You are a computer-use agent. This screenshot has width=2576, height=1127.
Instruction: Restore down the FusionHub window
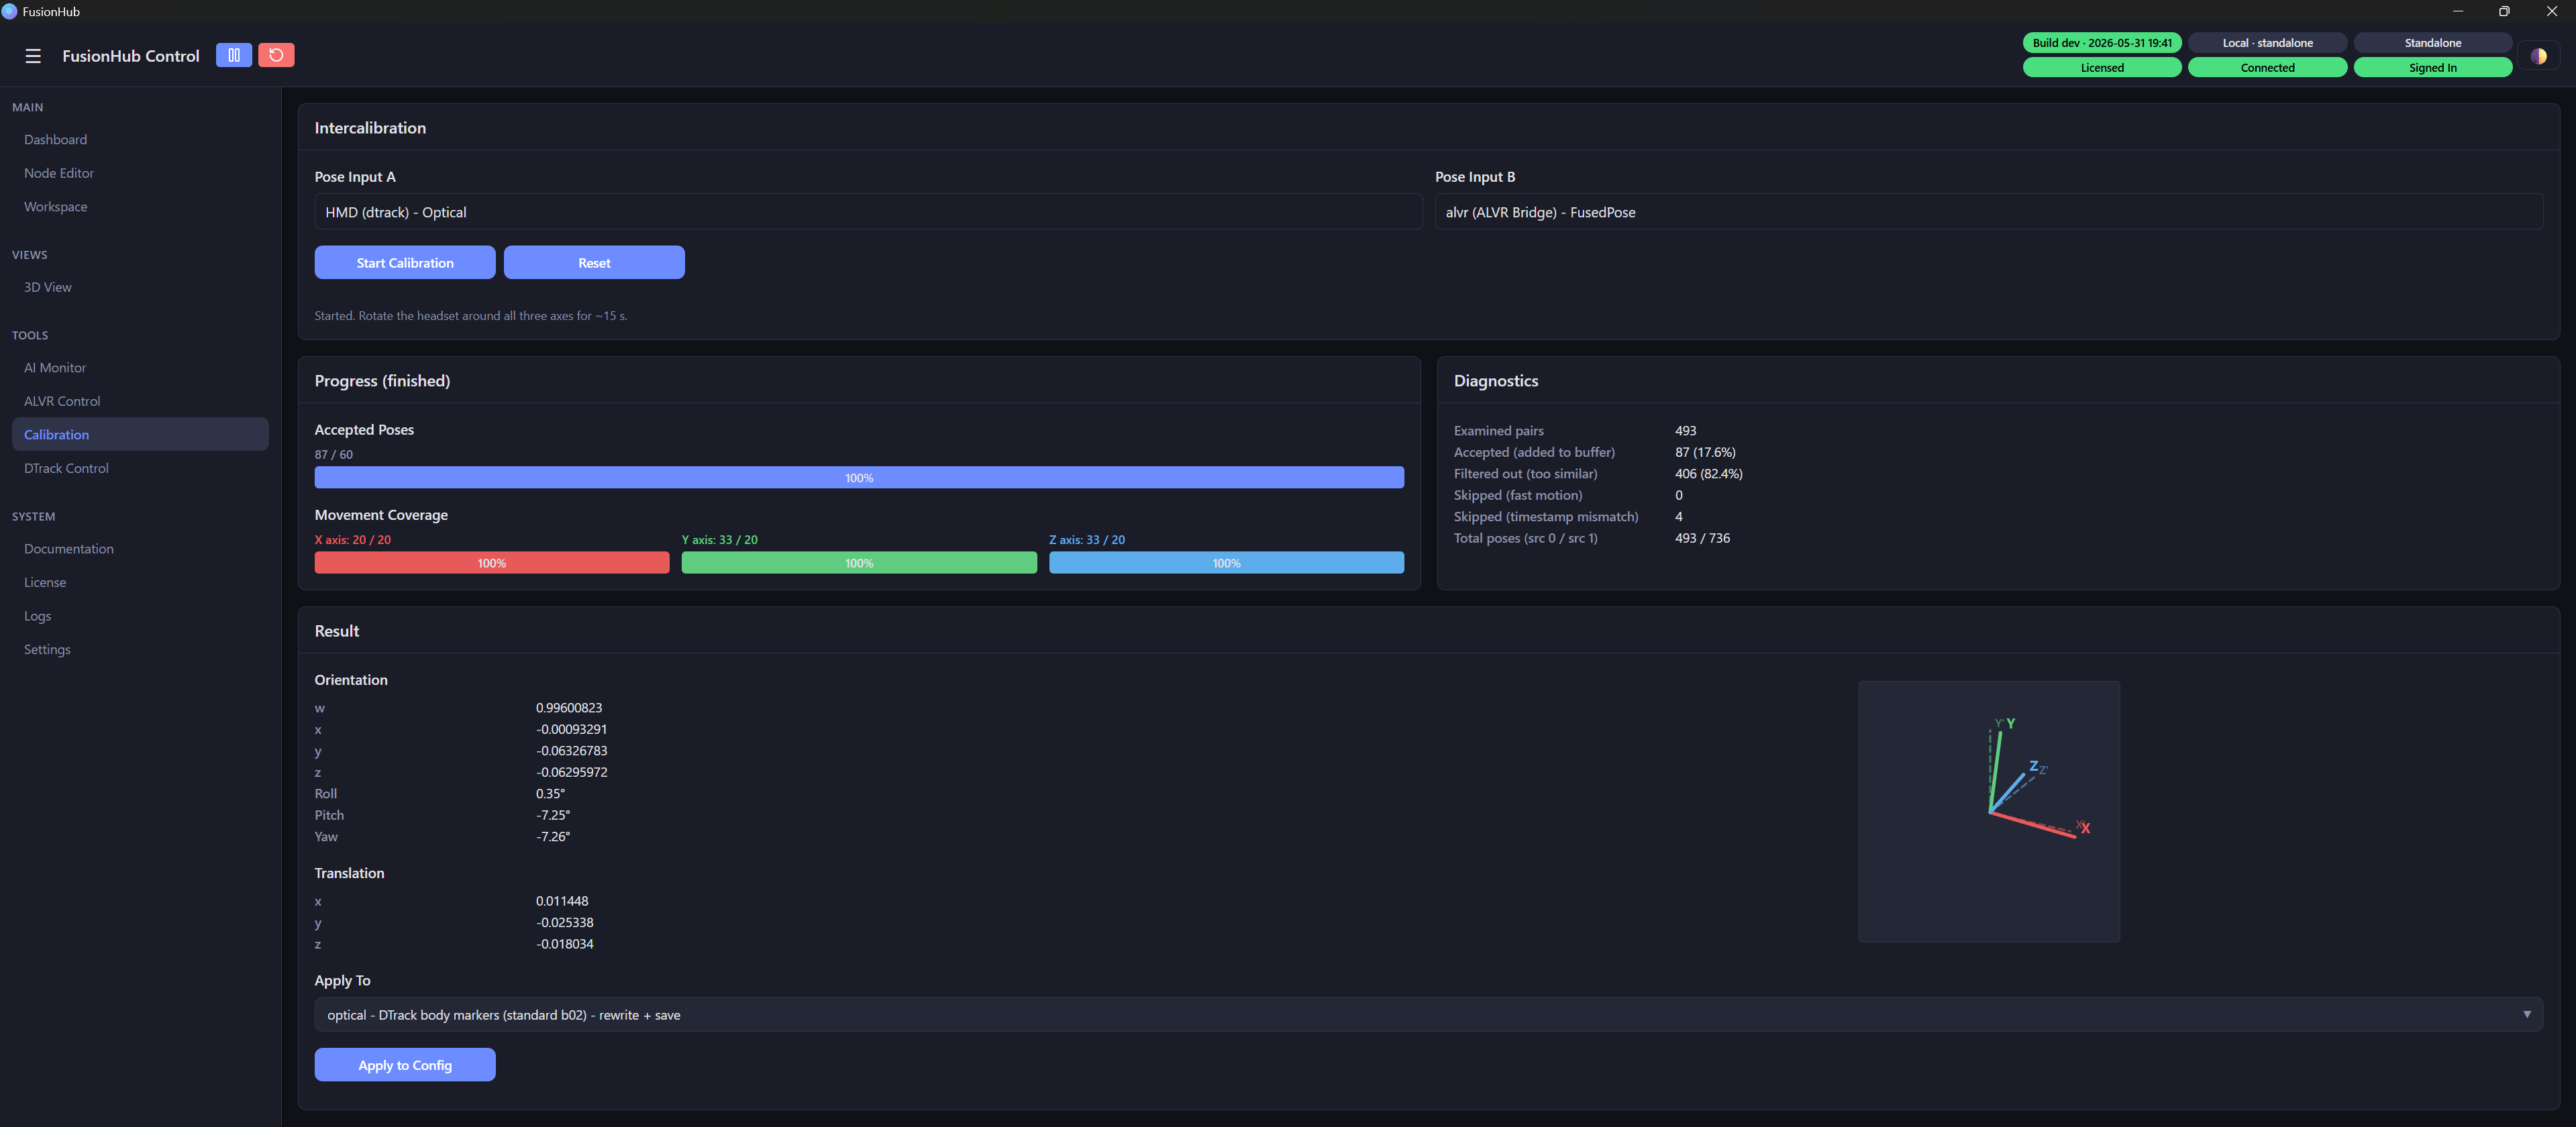2504,11
